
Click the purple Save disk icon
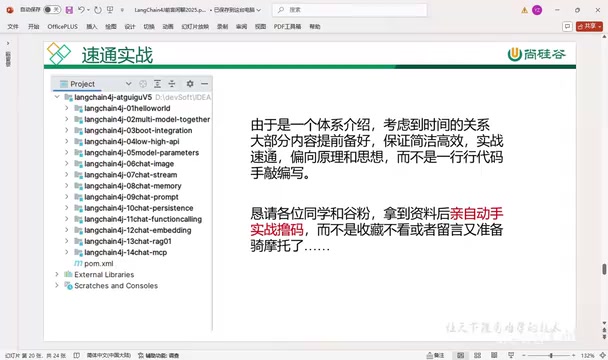point(69,10)
